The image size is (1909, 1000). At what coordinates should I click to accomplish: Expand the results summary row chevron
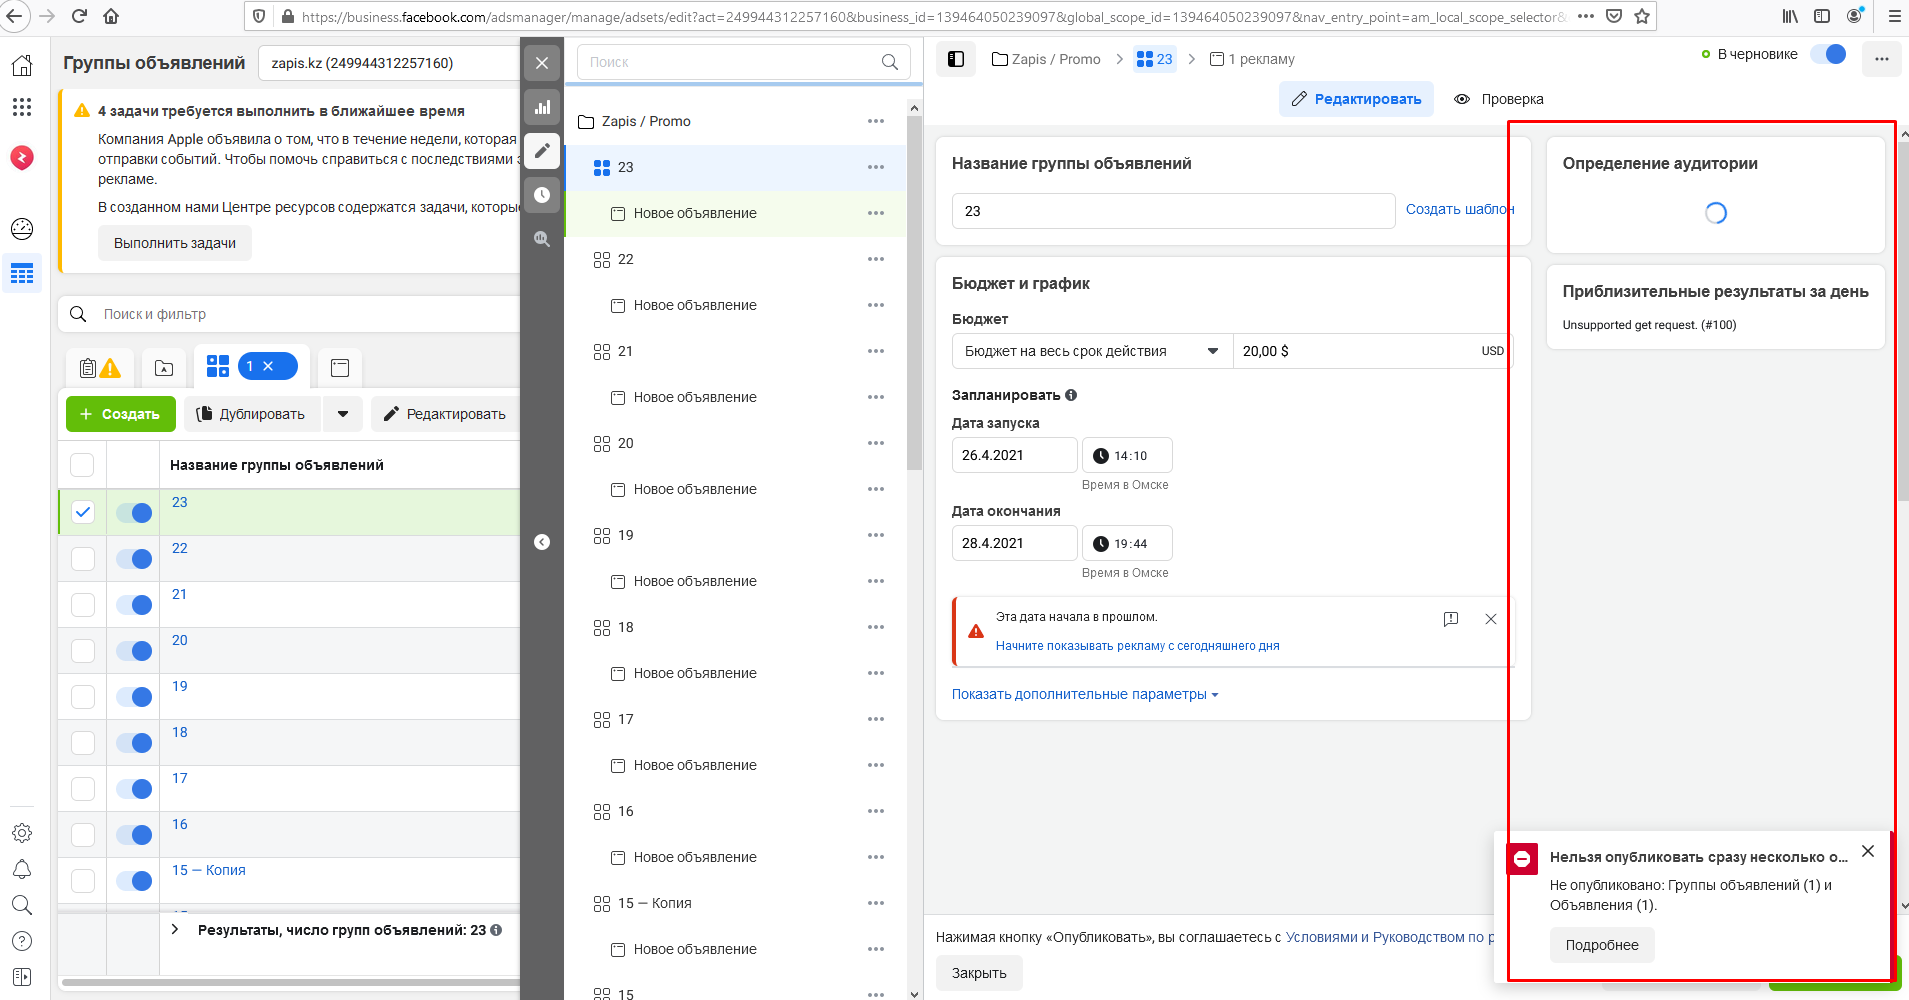(x=175, y=929)
